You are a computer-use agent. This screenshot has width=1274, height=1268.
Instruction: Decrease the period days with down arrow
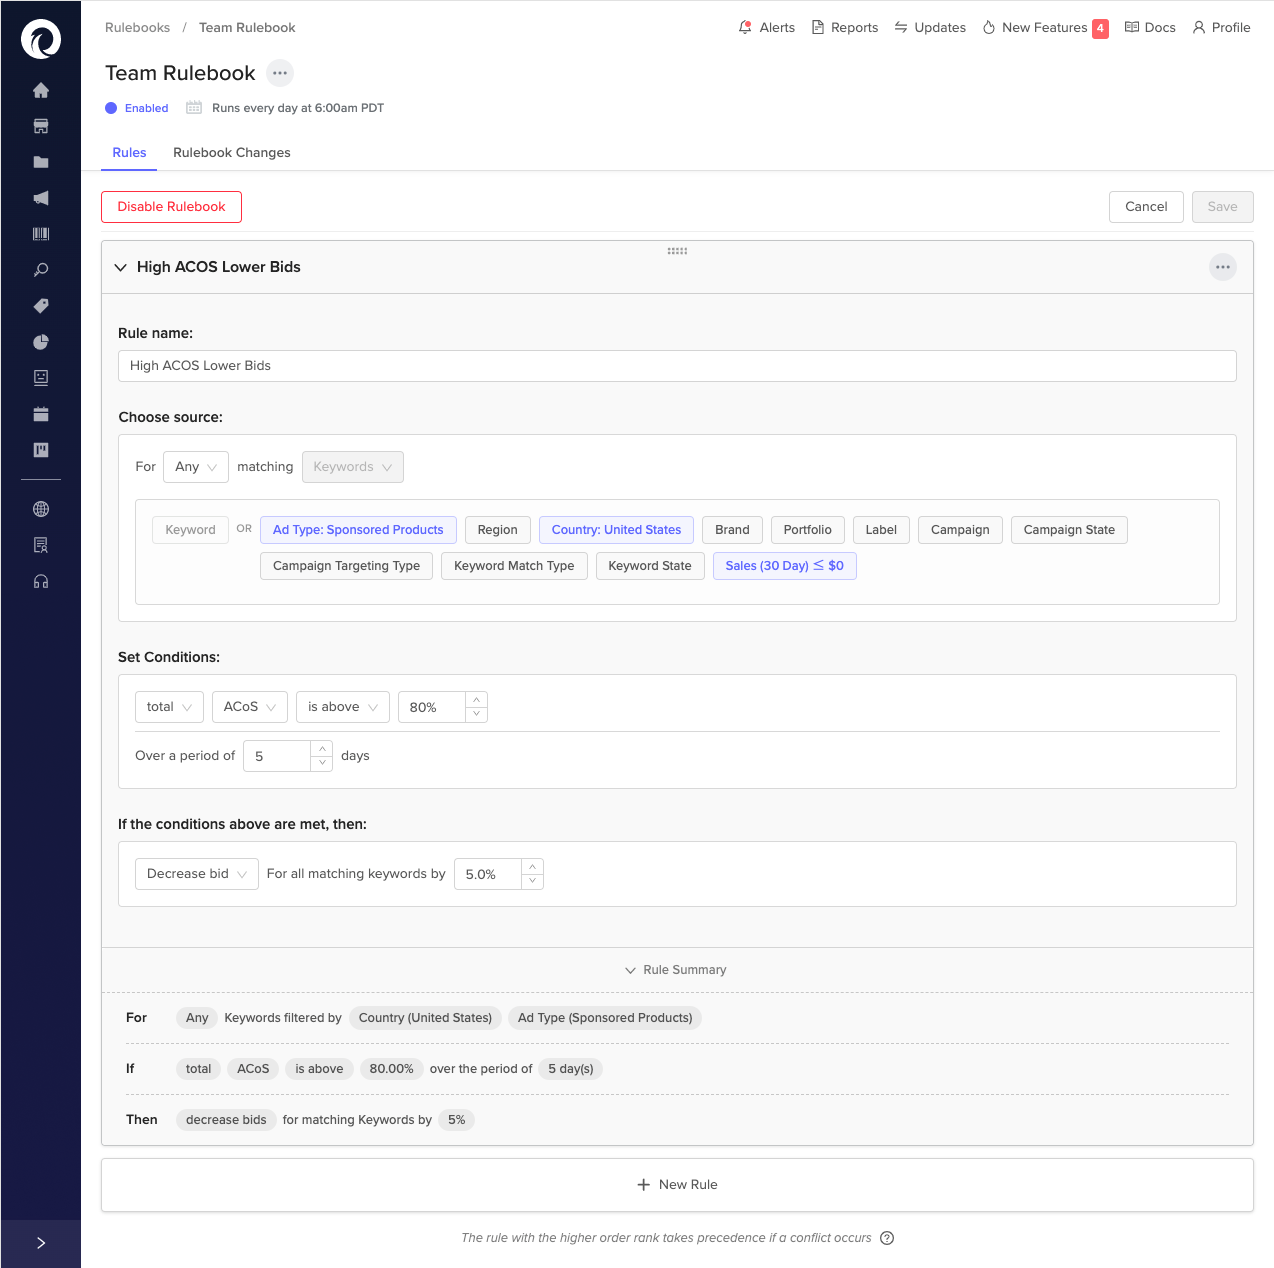tap(322, 764)
